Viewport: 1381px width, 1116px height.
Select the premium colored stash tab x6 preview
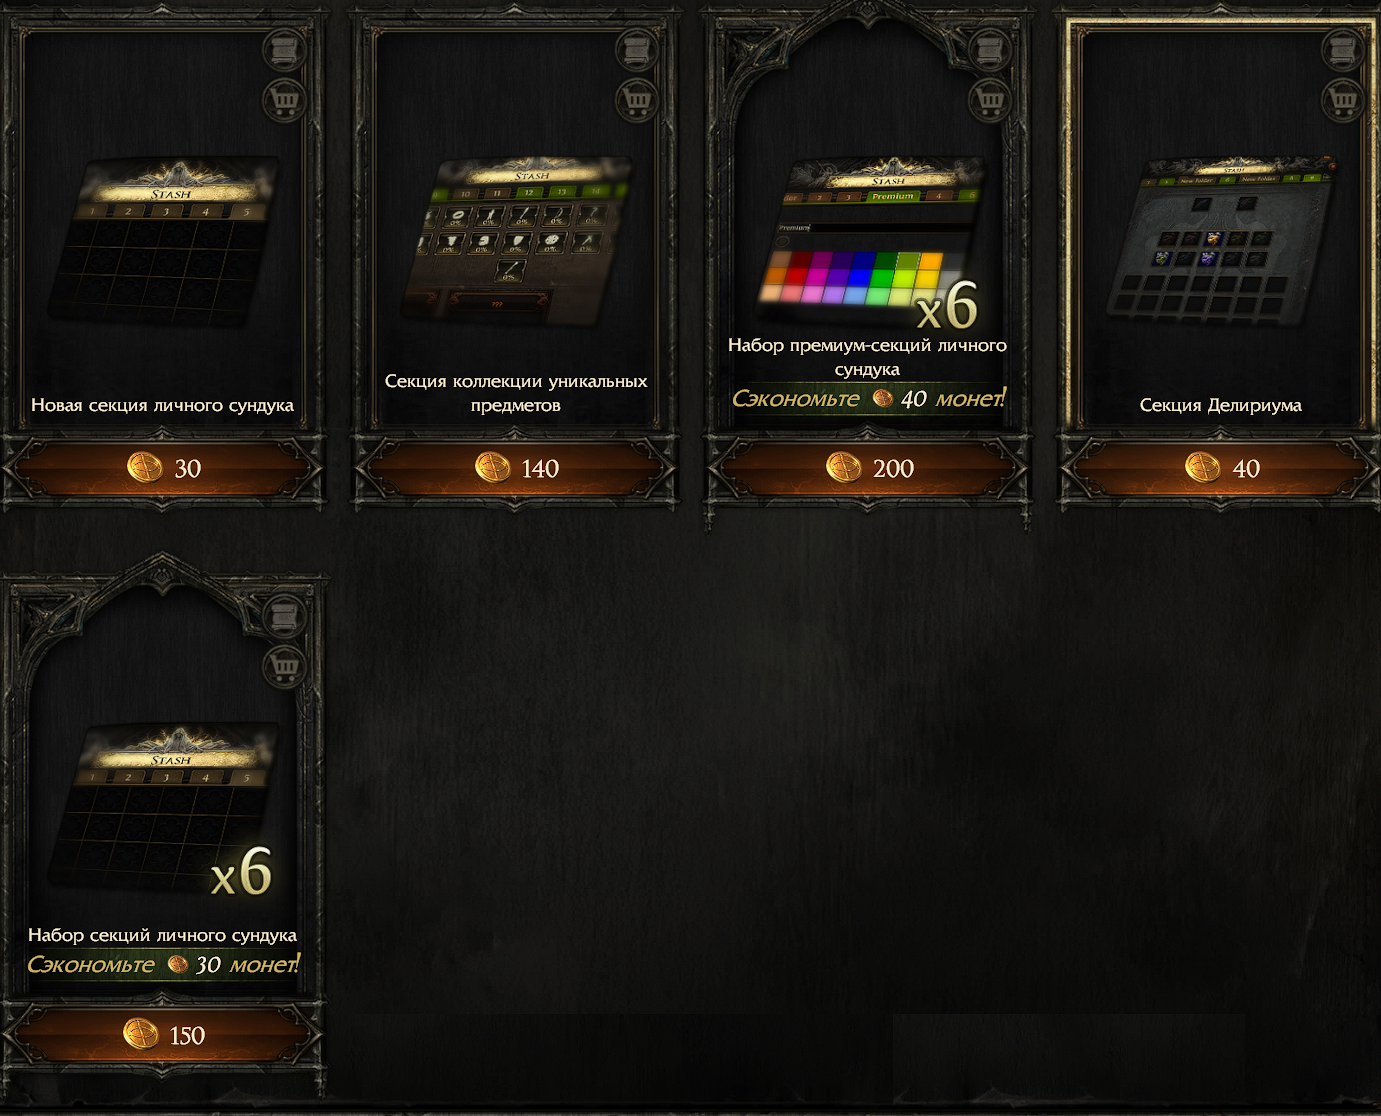tap(868, 243)
